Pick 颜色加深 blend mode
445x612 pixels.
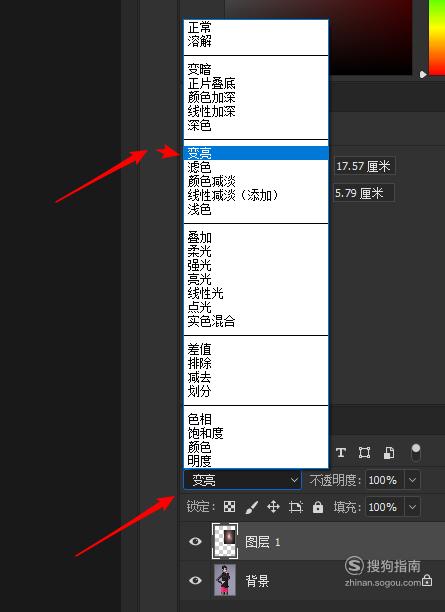pos(256,98)
